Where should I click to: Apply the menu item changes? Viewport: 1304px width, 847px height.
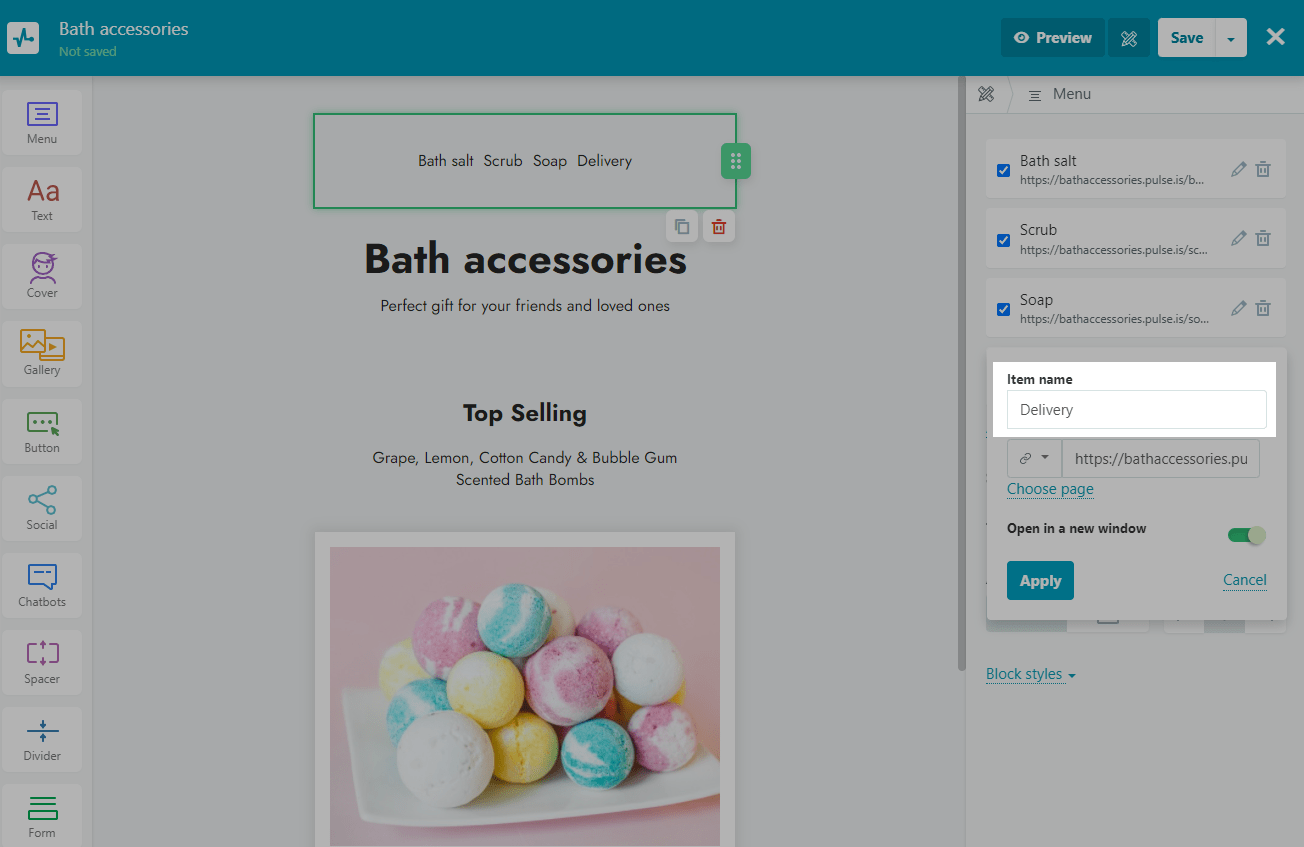[x=1040, y=580]
